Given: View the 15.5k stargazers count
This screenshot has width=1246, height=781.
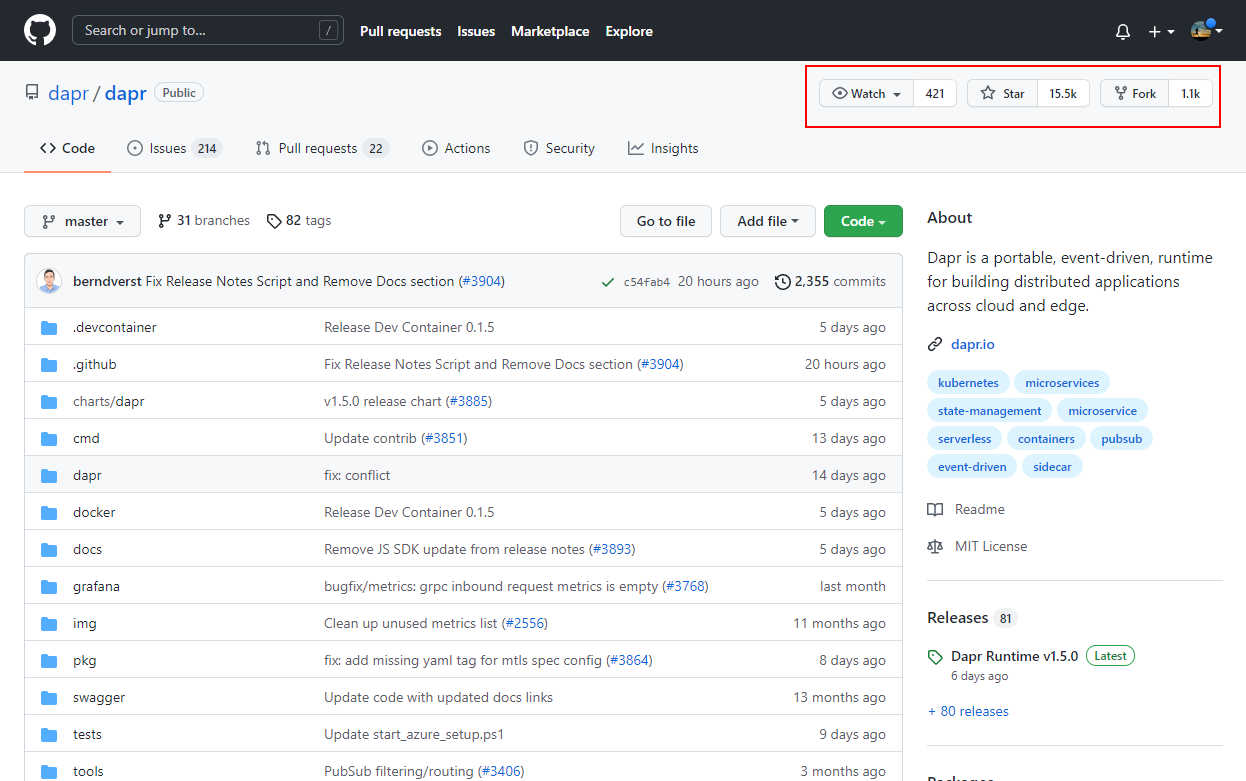Looking at the screenshot, I should point(1063,93).
